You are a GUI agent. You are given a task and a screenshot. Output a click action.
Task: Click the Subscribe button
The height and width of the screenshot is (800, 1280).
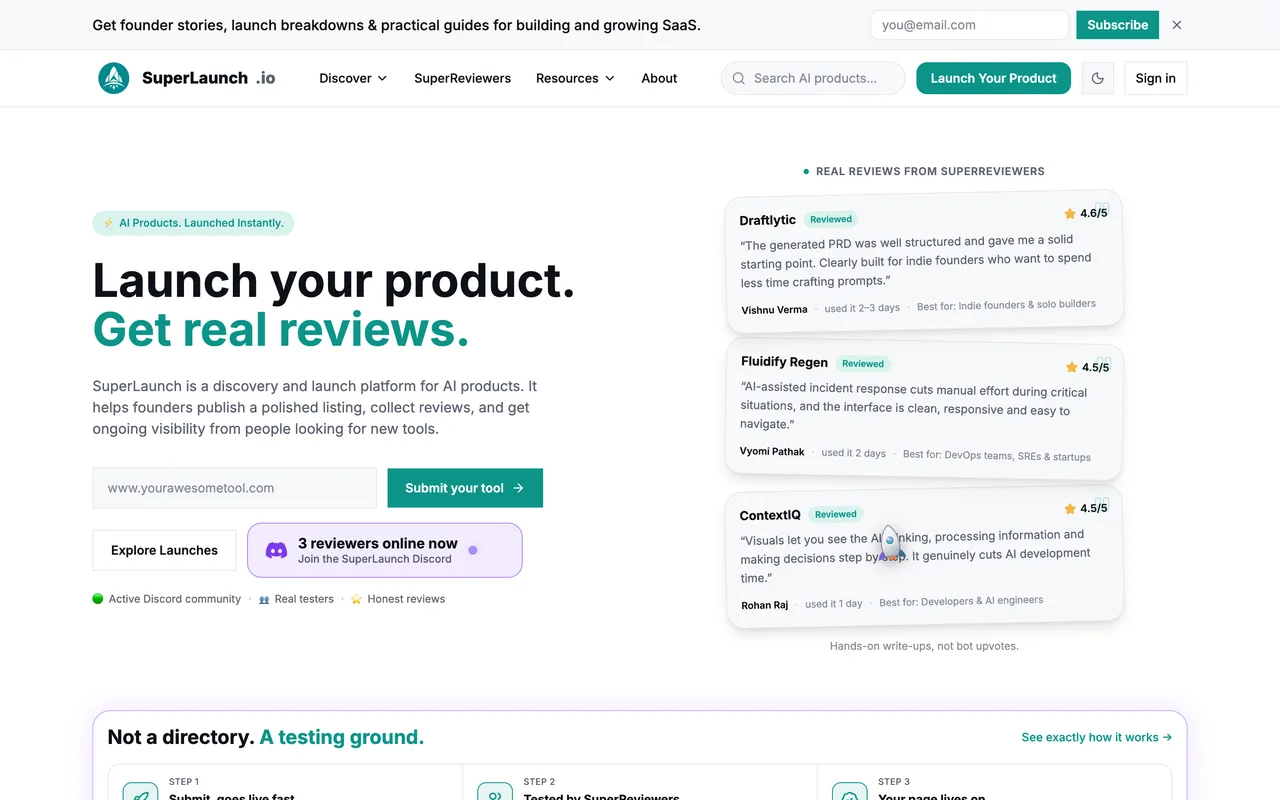tap(1117, 25)
